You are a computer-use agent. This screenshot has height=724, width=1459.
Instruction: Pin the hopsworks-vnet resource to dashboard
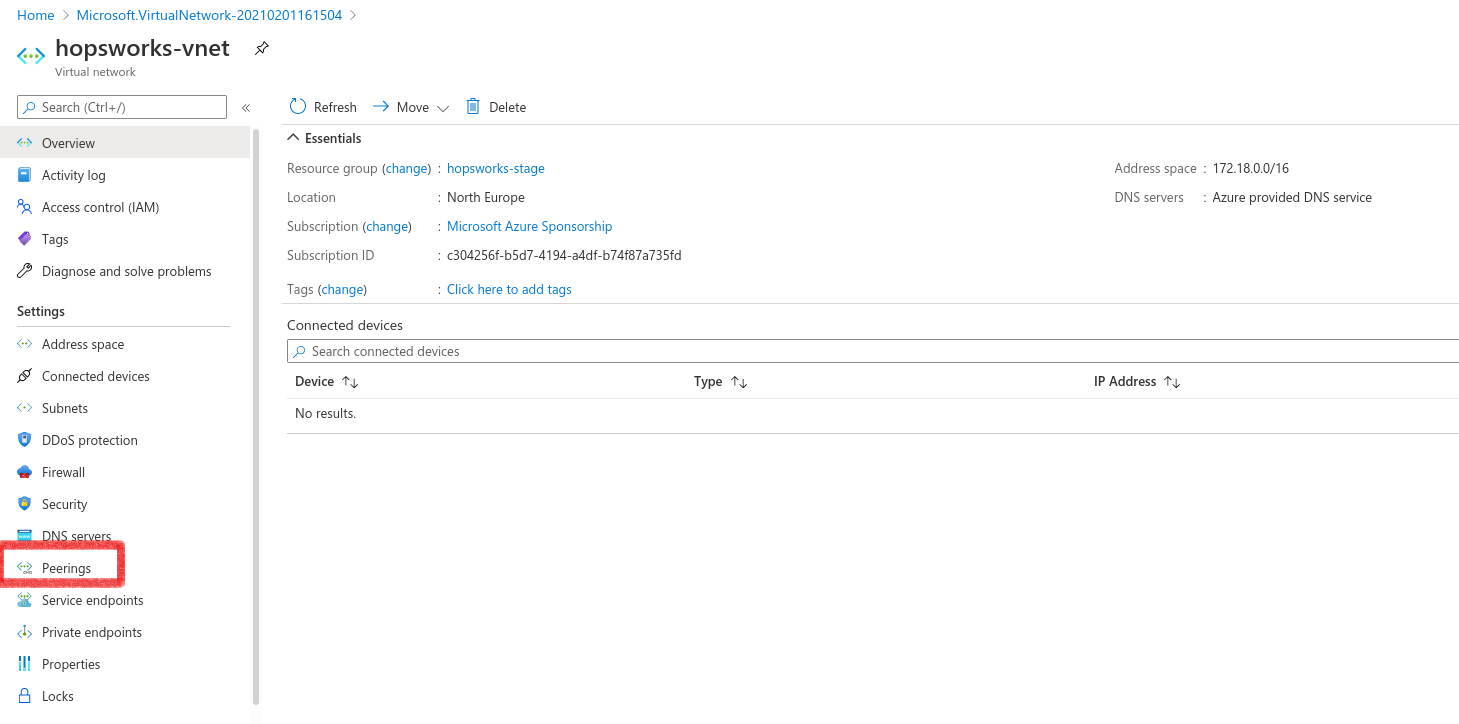click(261, 48)
